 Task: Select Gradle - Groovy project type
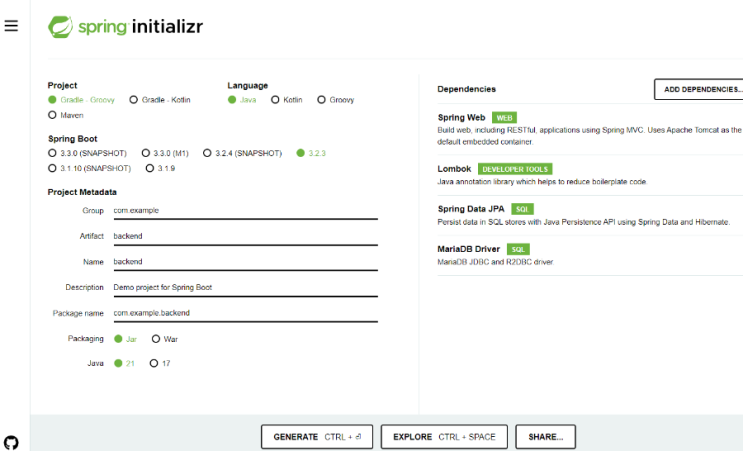(82, 100)
